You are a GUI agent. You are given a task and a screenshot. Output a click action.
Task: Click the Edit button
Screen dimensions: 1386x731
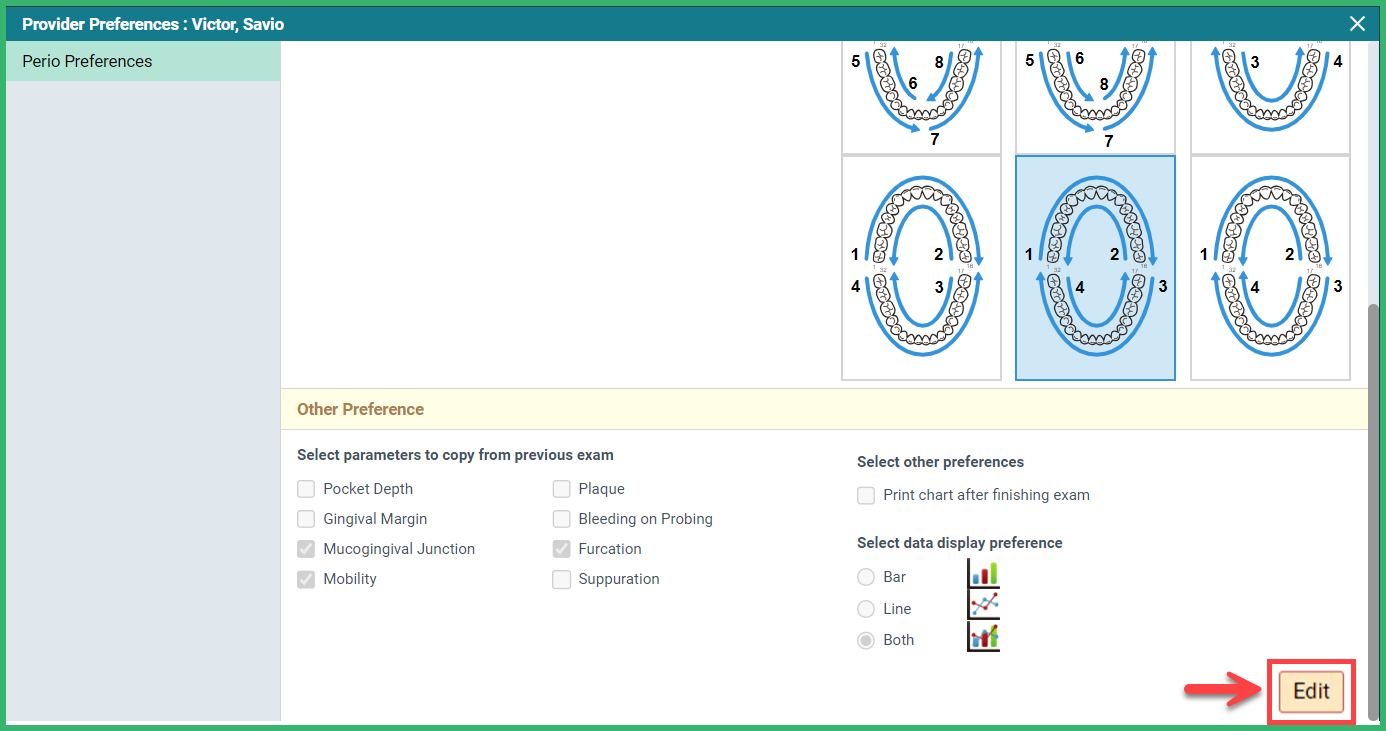pyautogui.click(x=1311, y=691)
